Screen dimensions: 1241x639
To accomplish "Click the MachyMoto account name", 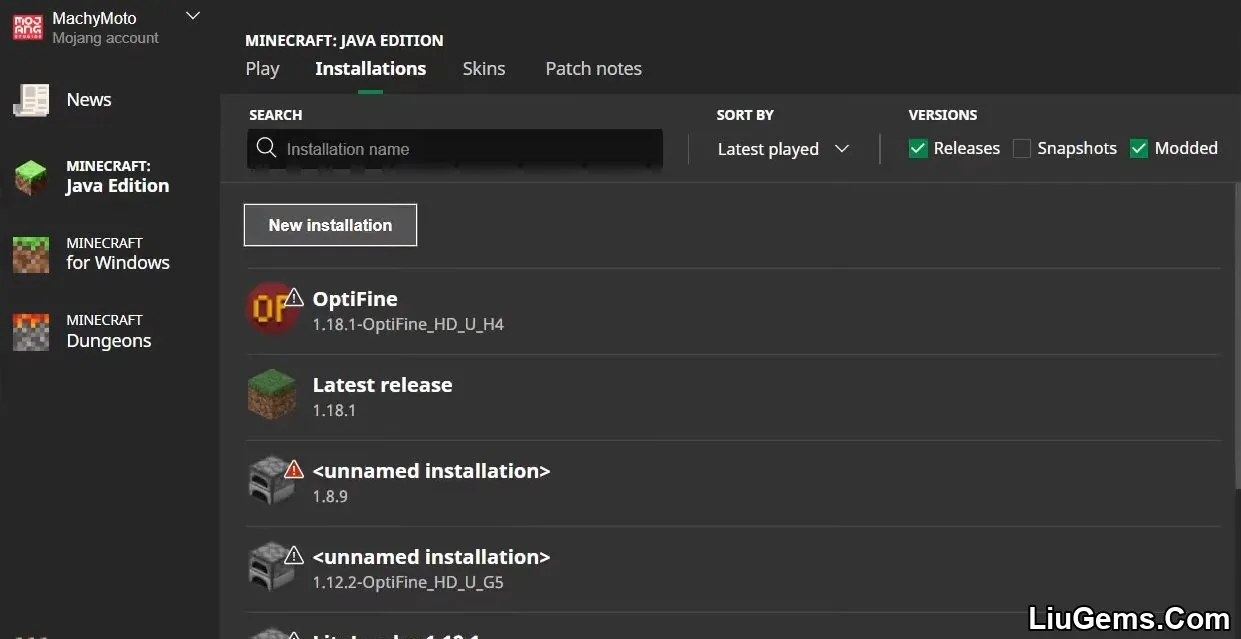I will (94, 18).
